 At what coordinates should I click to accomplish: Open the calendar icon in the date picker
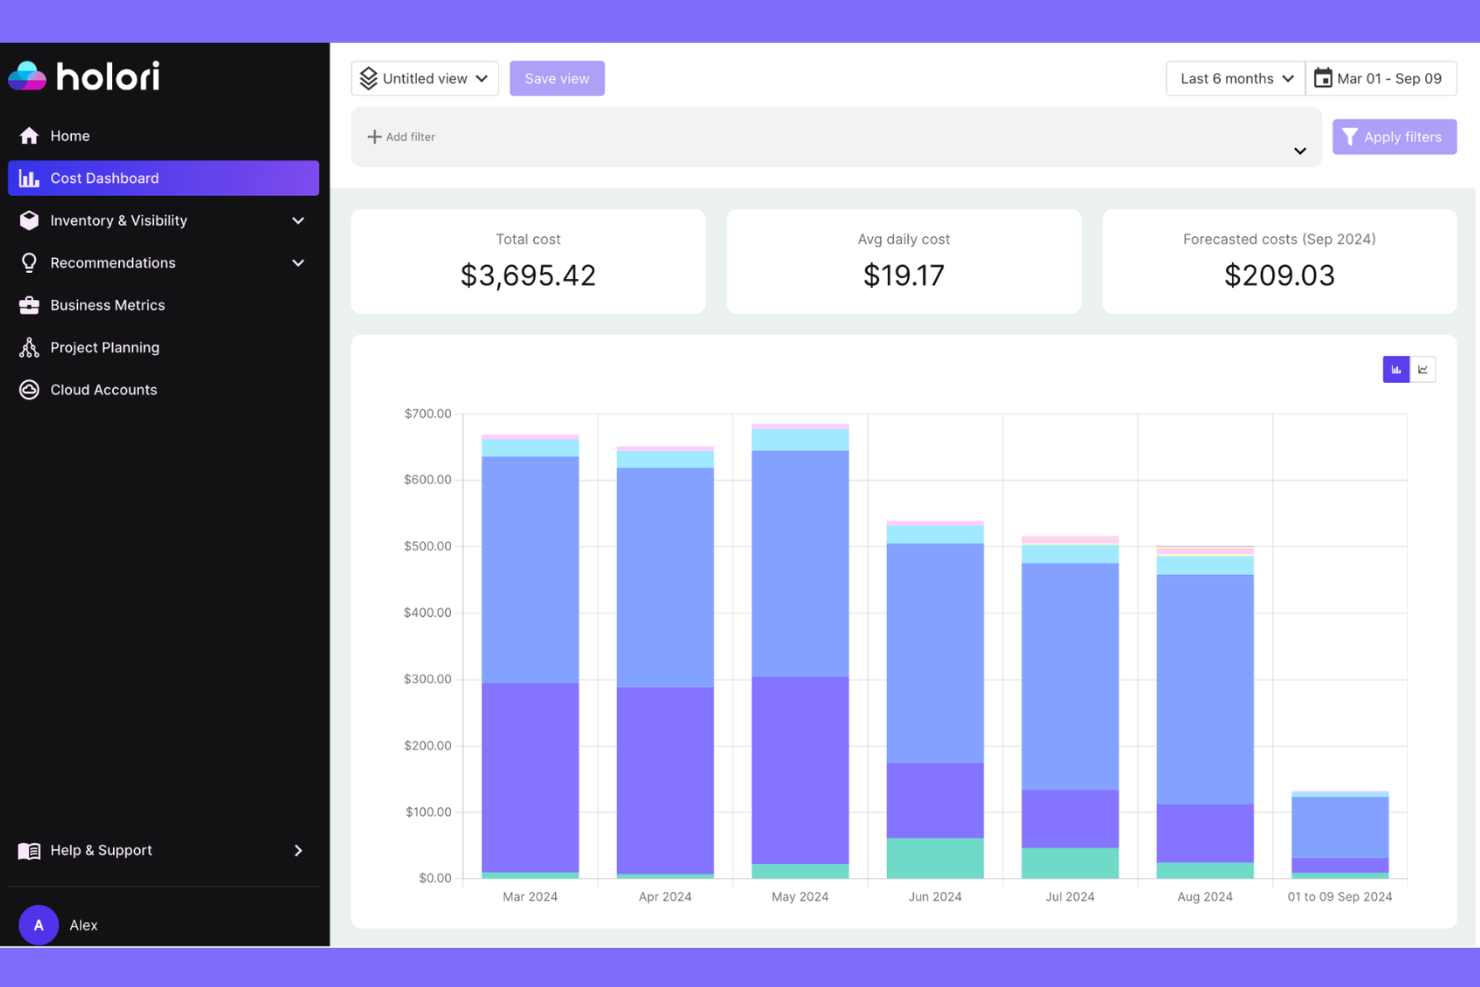[x=1323, y=77]
